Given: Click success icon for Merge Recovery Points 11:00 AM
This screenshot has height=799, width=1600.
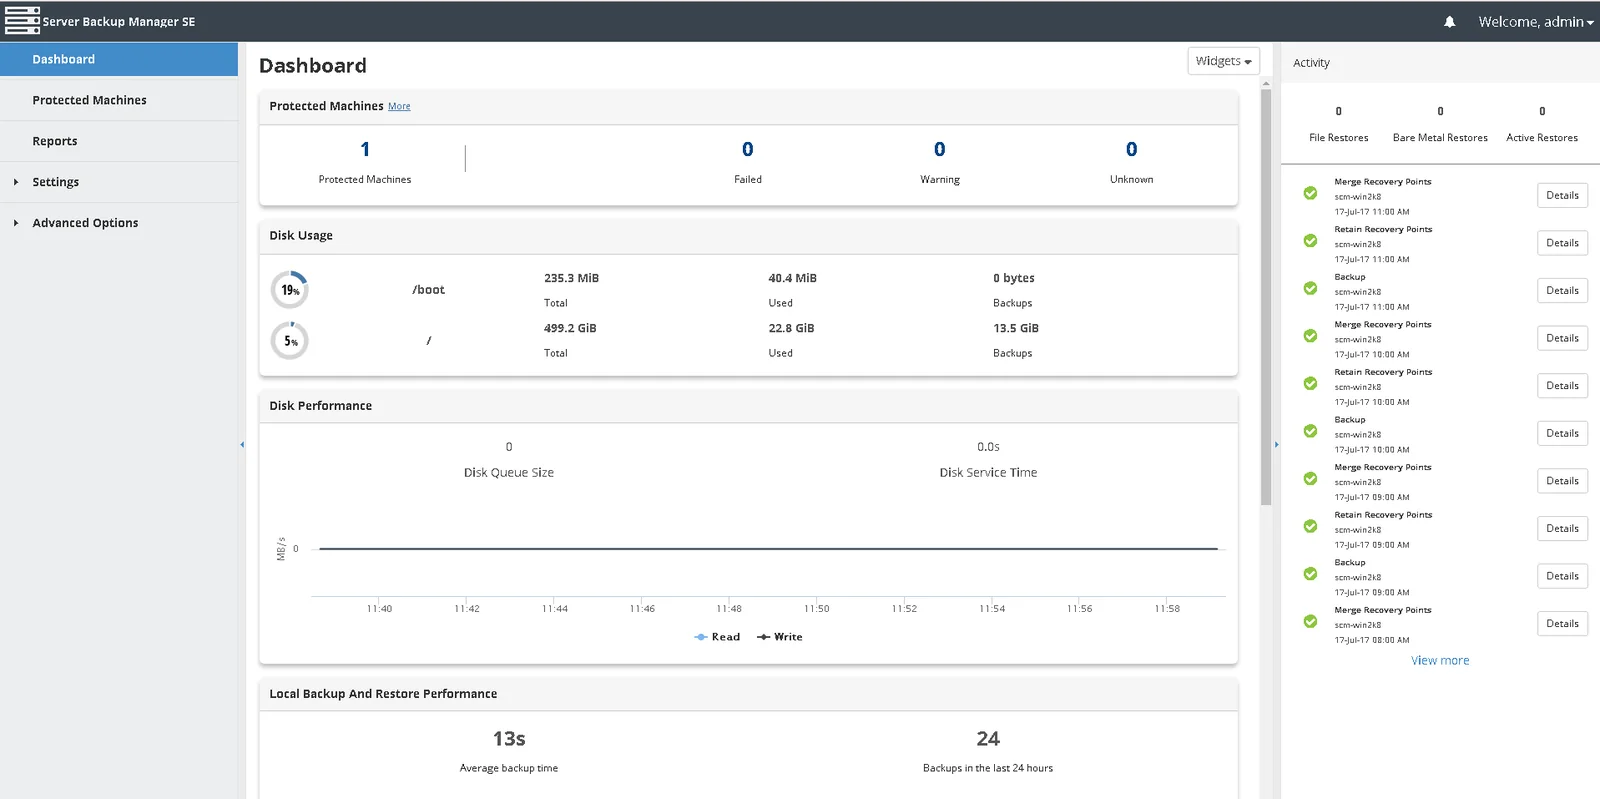Looking at the screenshot, I should coord(1310,193).
